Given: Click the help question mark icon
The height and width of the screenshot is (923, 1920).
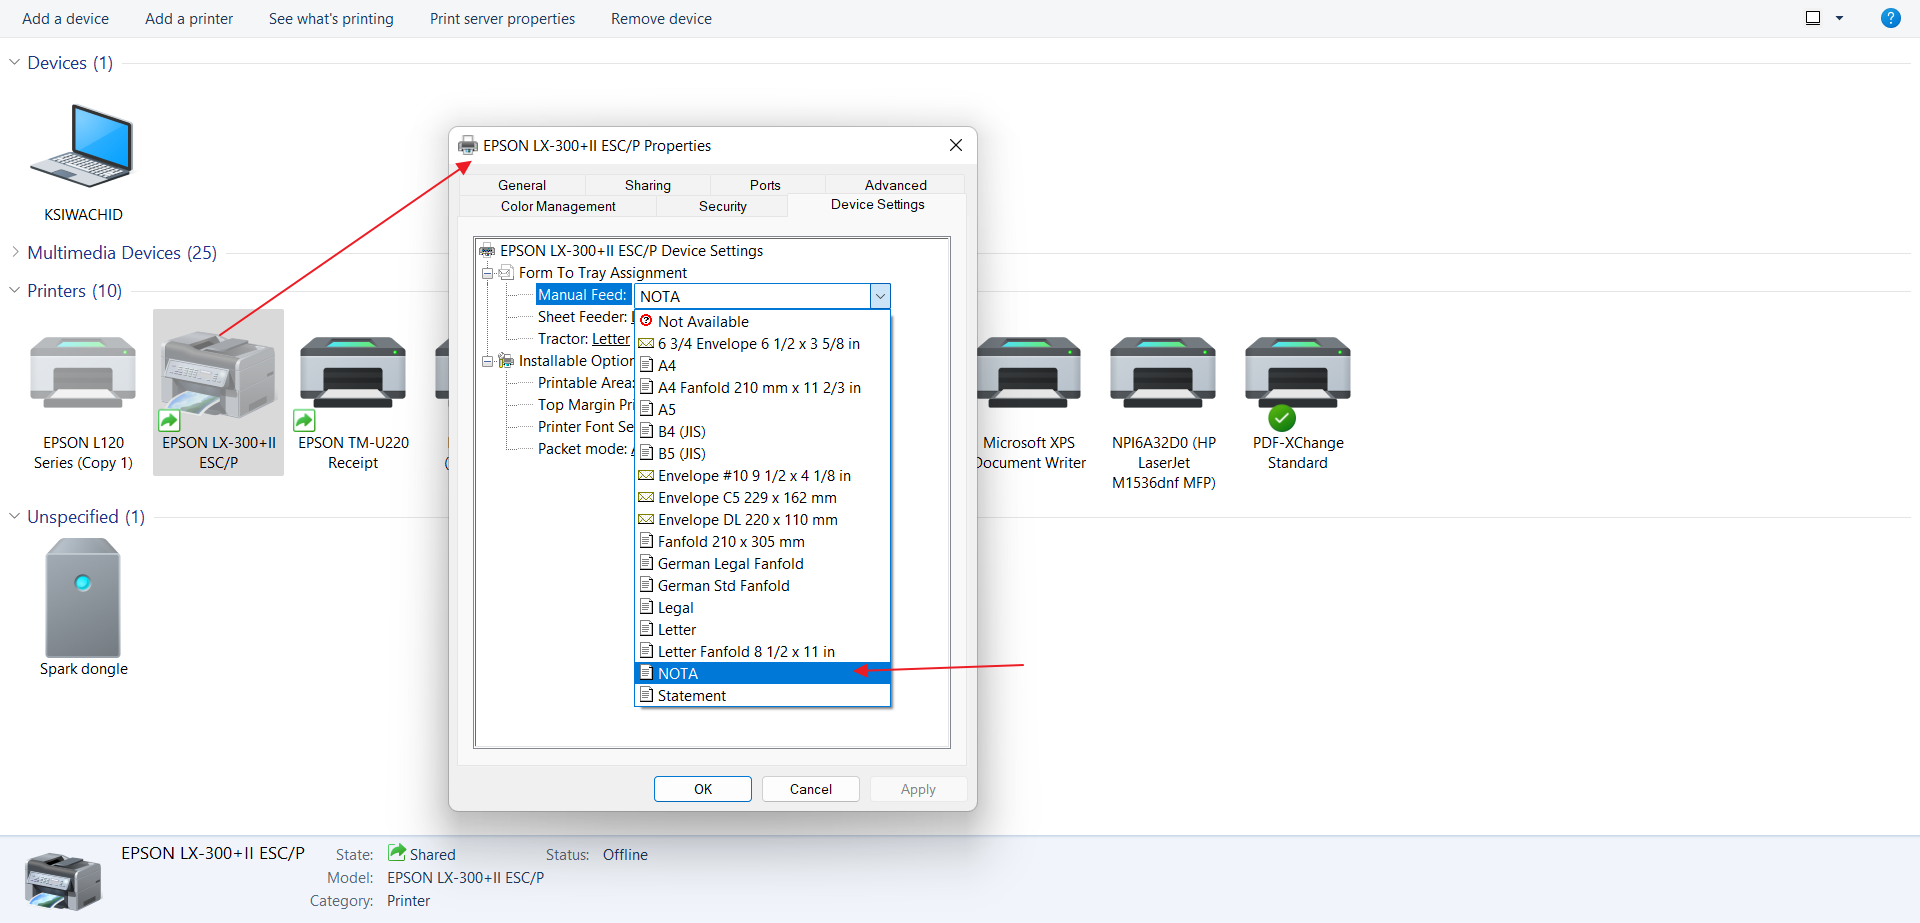Looking at the screenshot, I should (1890, 18).
